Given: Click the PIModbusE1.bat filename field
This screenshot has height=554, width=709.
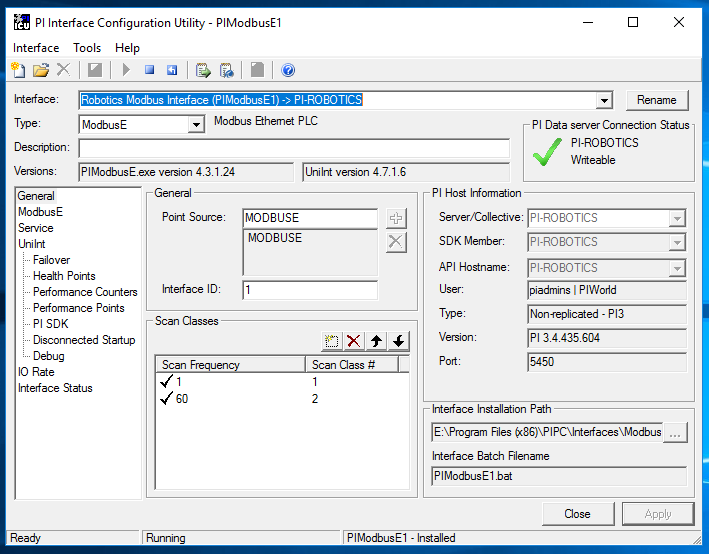Looking at the screenshot, I should [x=559, y=476].
